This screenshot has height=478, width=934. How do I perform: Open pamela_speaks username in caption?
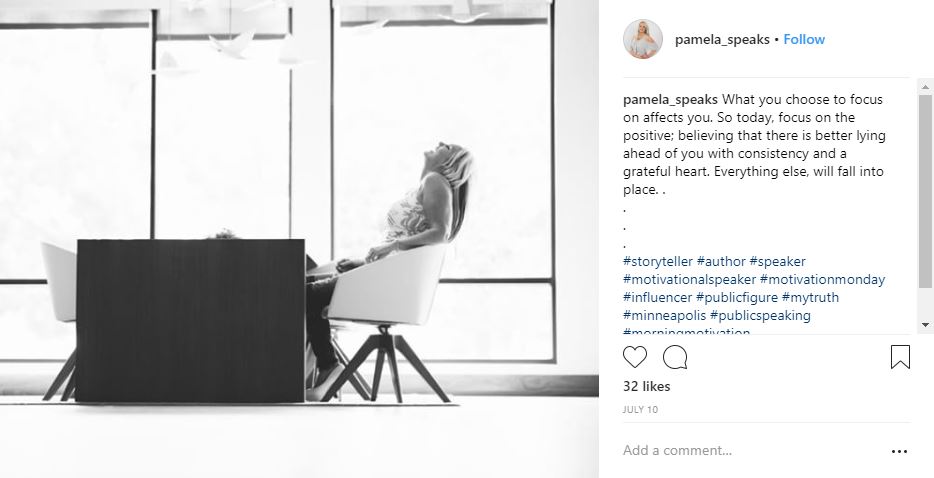click(x=670, y=100)
